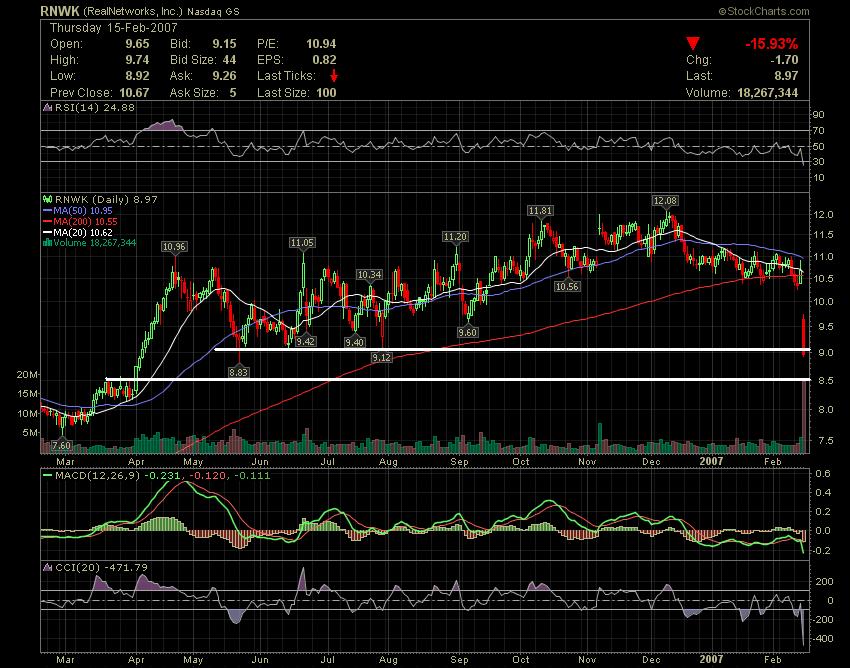The image size is (850, 668).
Task: Click the 8.83 low price label
Action: pos(239,372)
